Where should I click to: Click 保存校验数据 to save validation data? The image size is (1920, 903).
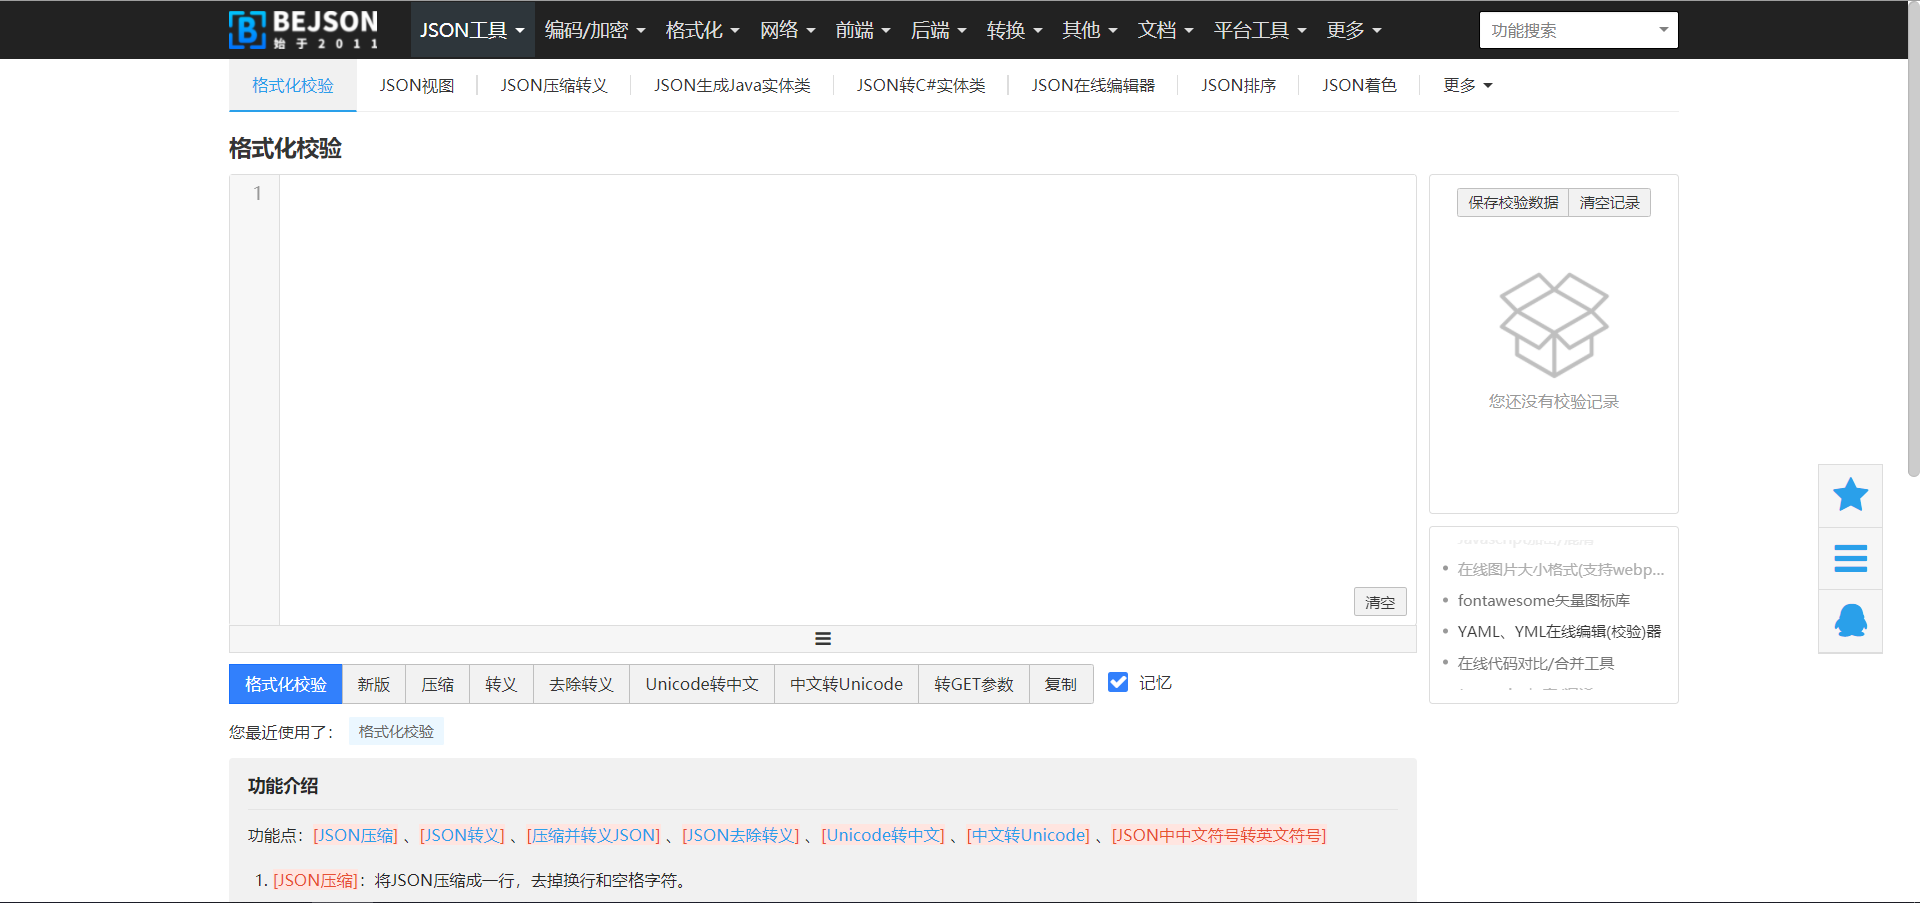(1512, 202)
